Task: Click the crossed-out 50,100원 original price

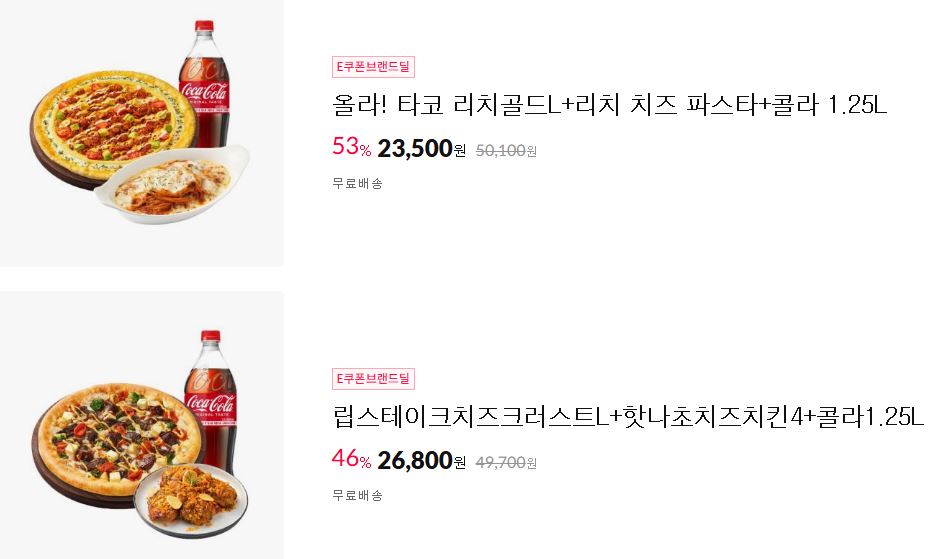Action: click(x=506, y=151)
